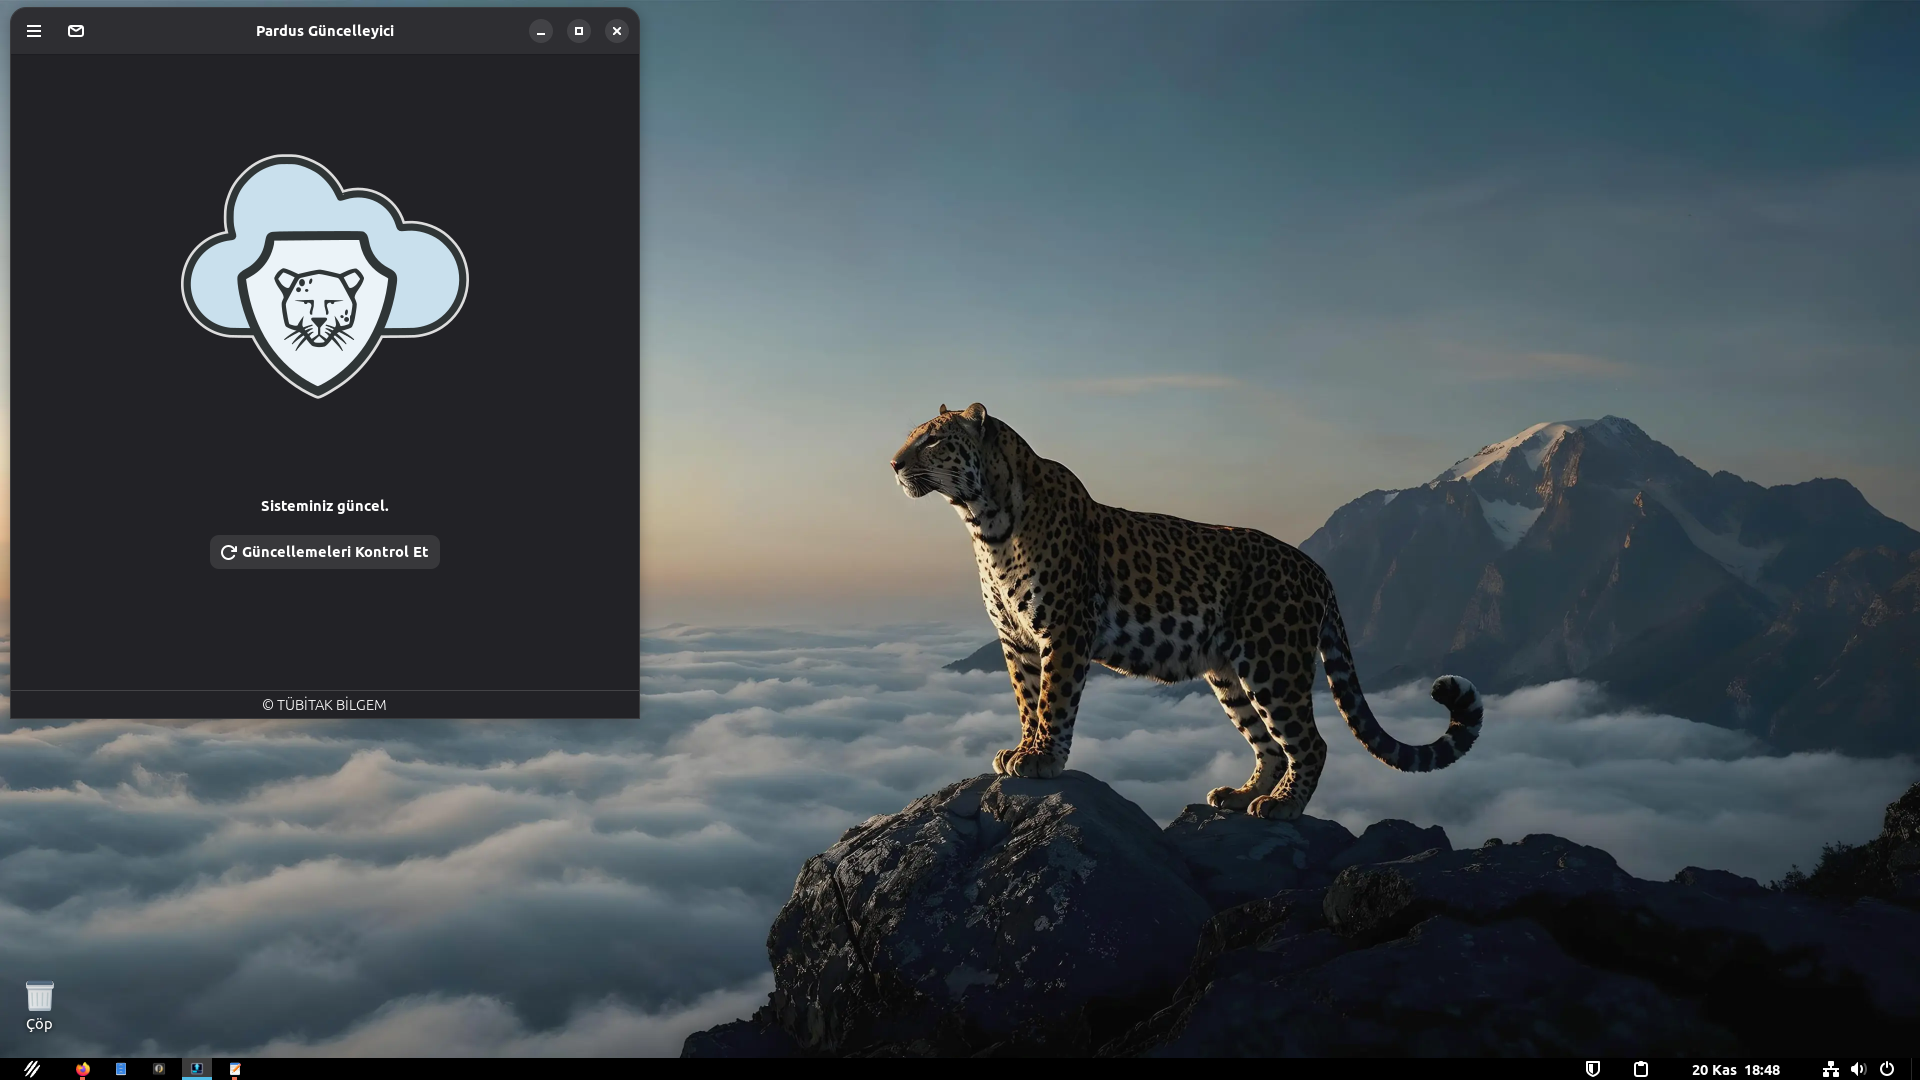Launch Firefox from the taskbar
The height and width of the screenshot is (1080, 1920).
point(83,1069)
